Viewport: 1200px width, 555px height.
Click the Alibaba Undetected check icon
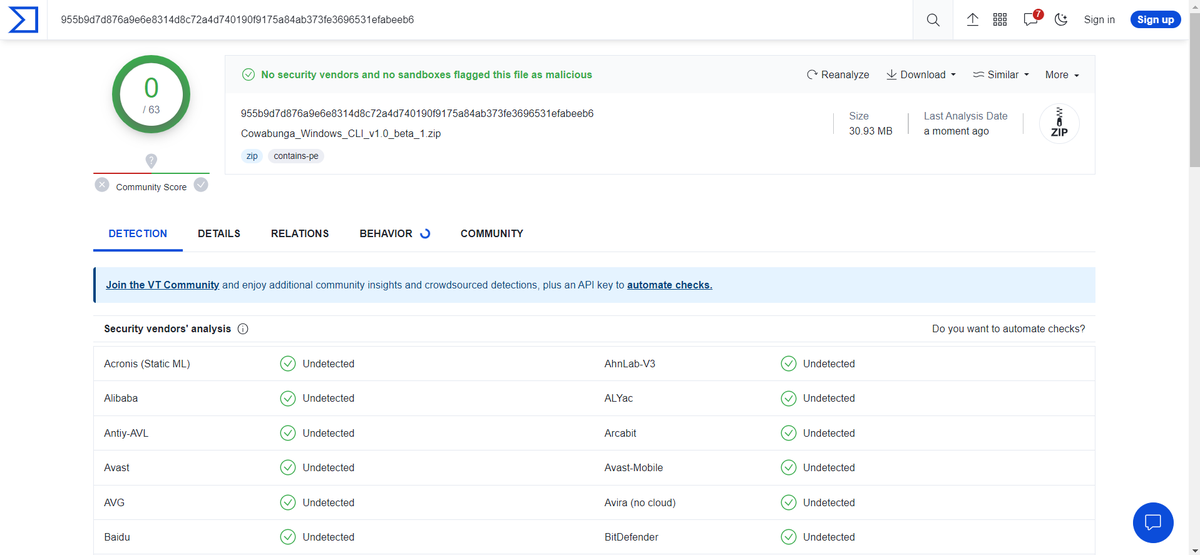(288, 398)
